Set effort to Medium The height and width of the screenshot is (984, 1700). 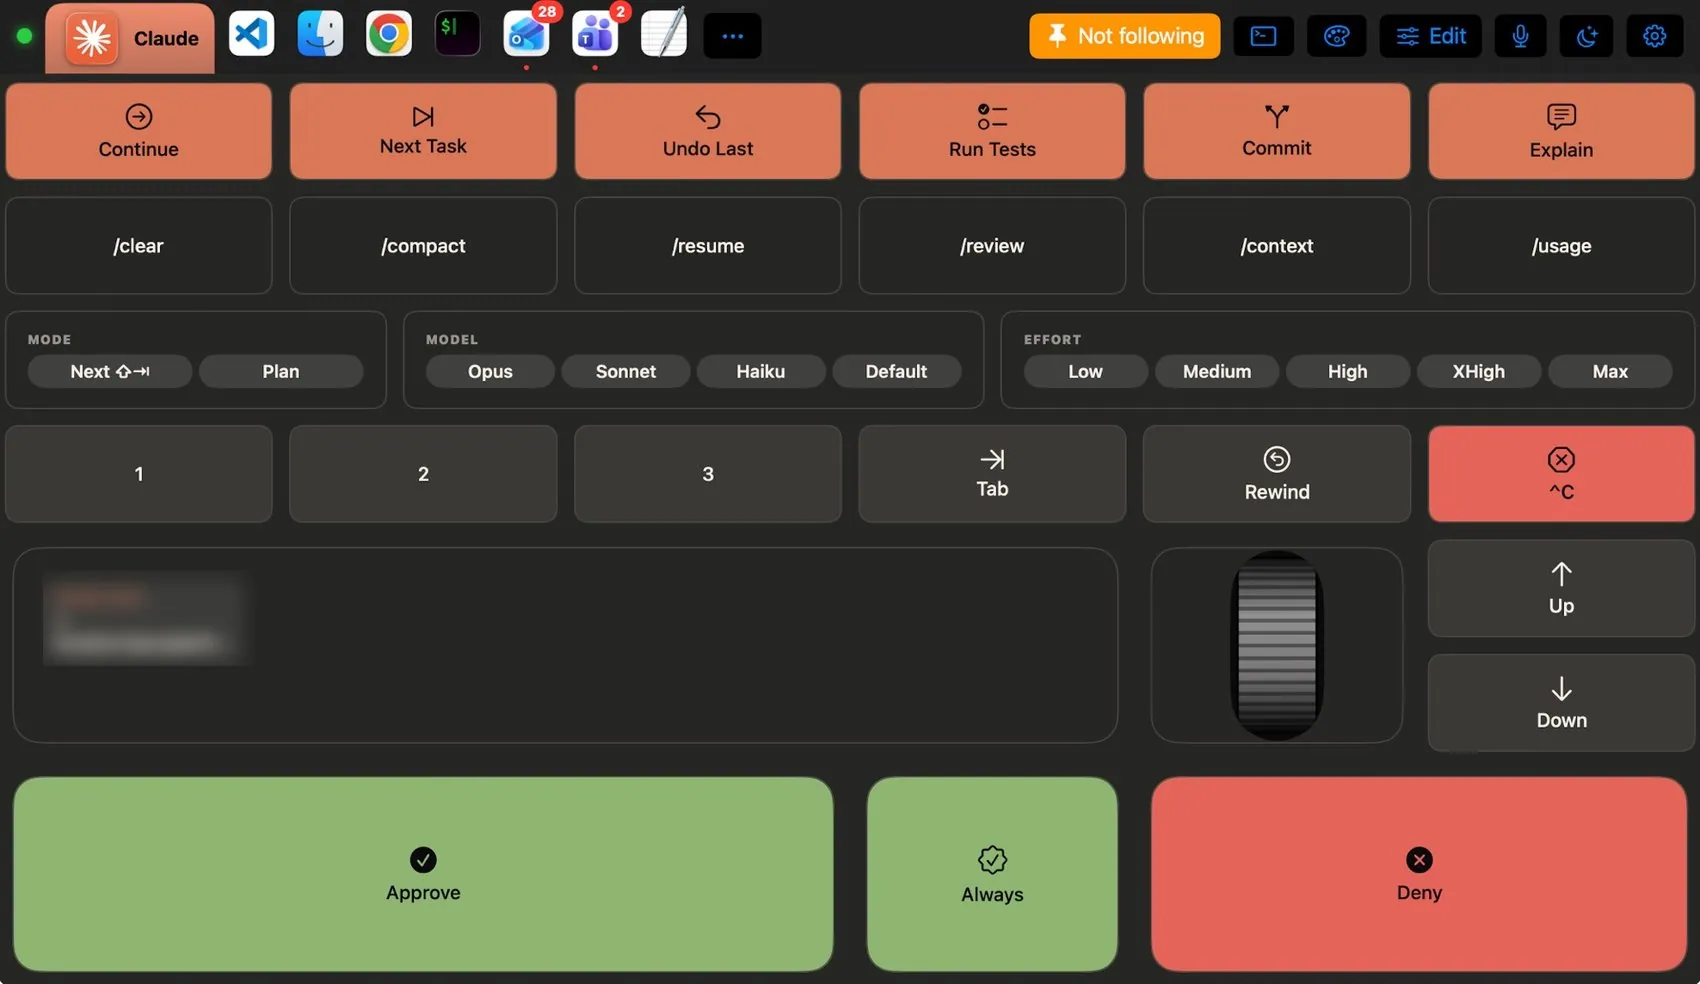1217,371
